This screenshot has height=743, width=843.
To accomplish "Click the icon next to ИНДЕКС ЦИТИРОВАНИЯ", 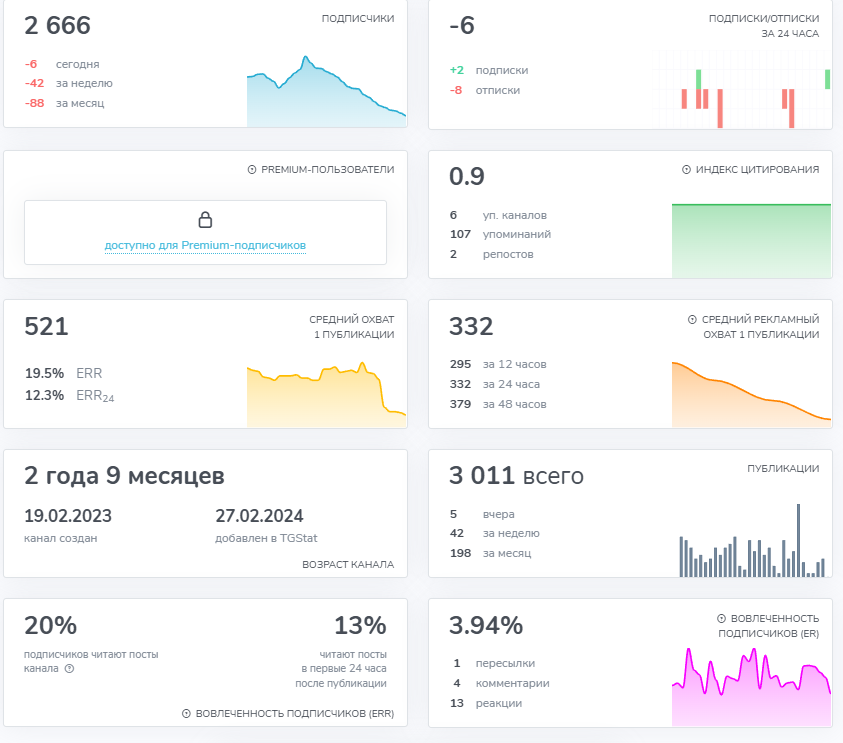I will pos(687,170).
